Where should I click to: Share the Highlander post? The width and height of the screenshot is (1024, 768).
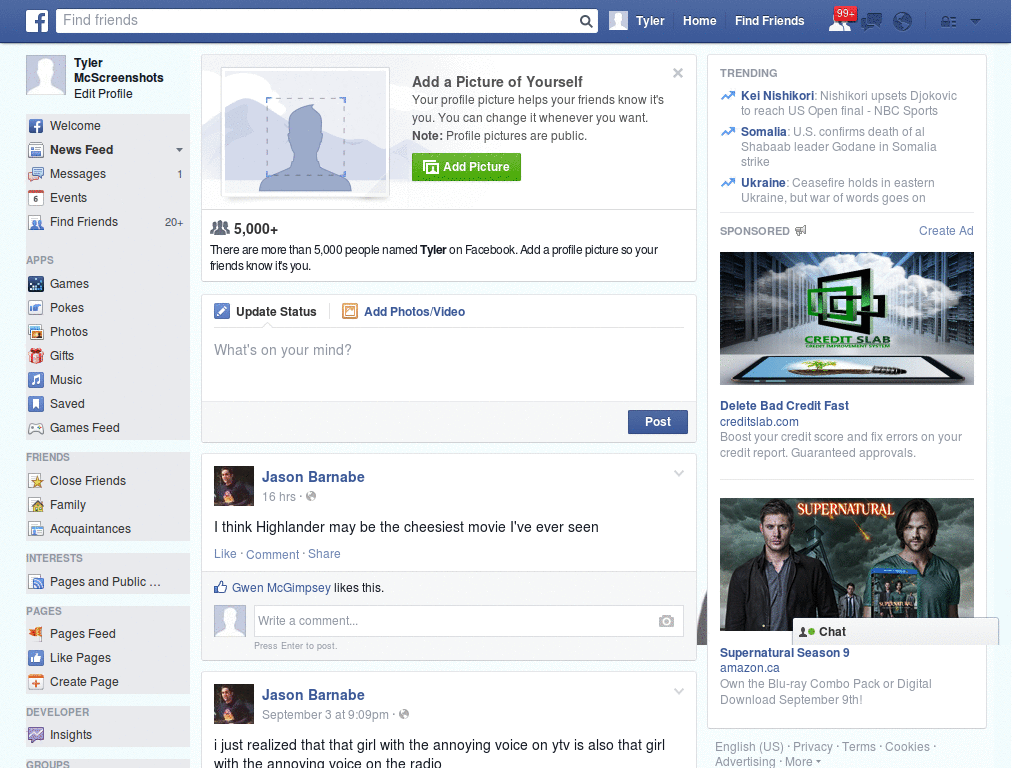324,554
